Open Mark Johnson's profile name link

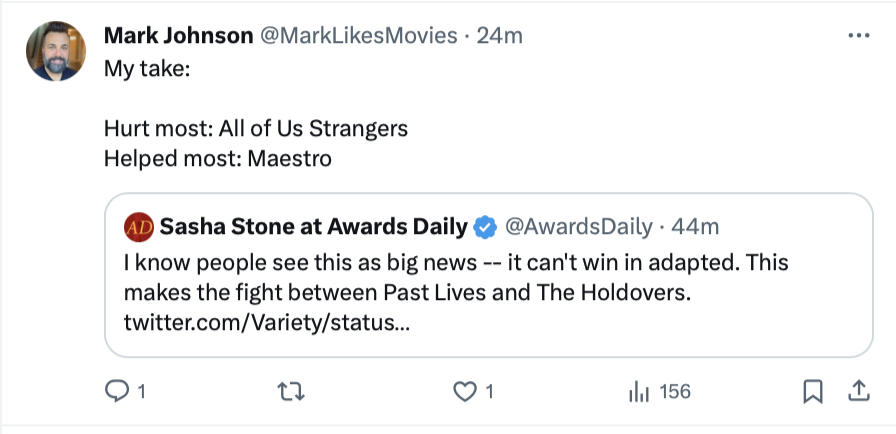coord(178,36)
